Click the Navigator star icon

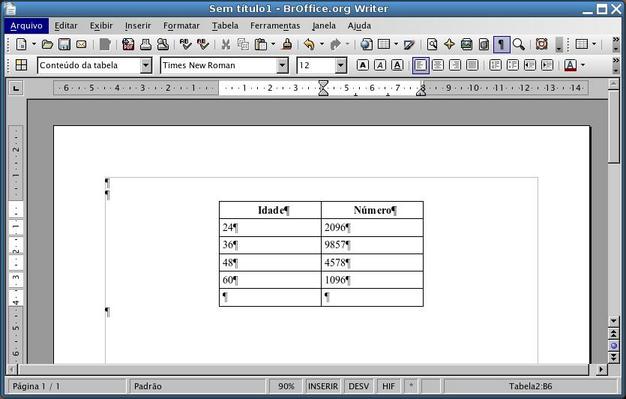pyautogui.click(x=449, y=44)
